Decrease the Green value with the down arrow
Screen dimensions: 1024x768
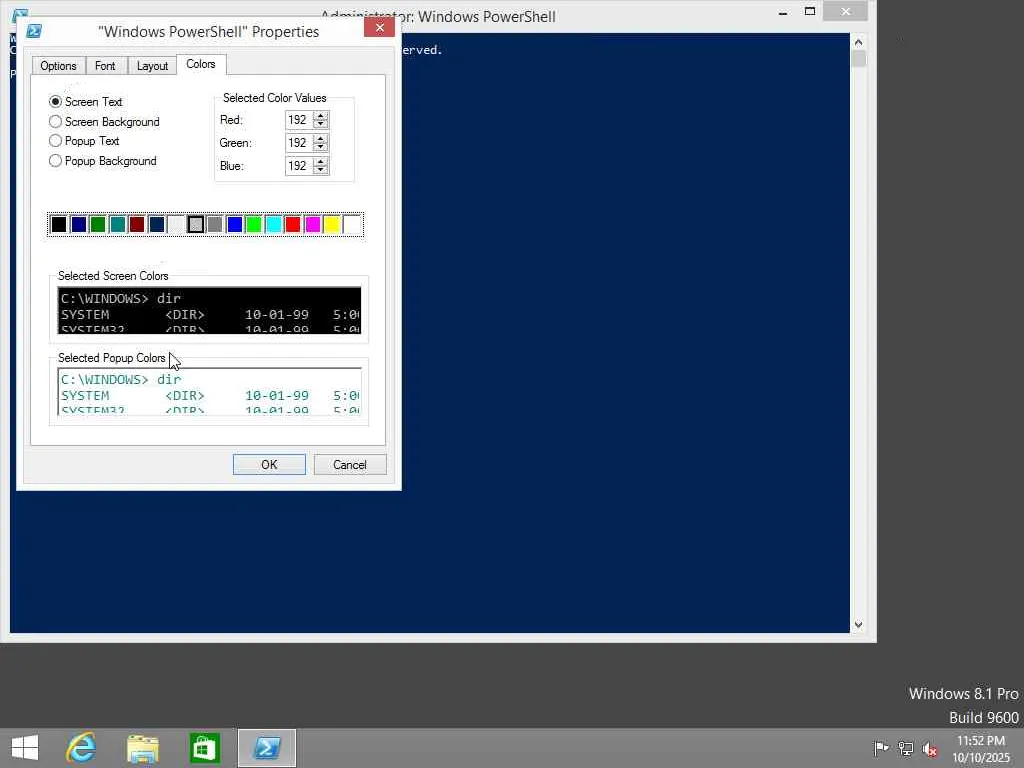pos(320,147)
